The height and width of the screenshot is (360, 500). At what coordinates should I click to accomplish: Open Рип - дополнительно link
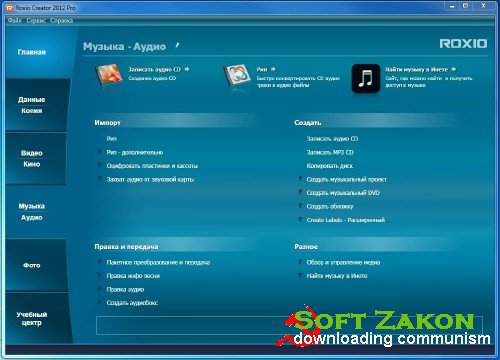135,152
